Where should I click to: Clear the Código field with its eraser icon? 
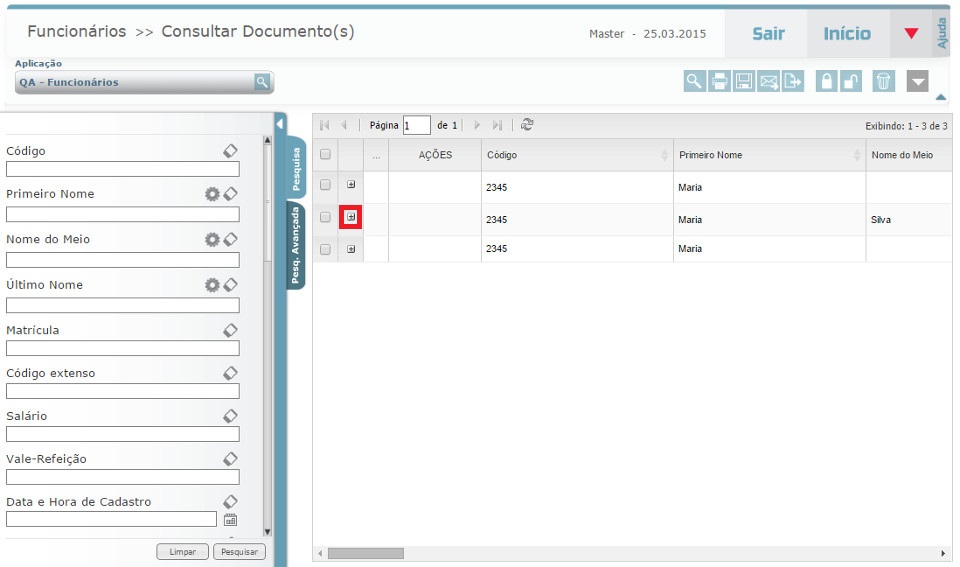(x=230, y=151)
